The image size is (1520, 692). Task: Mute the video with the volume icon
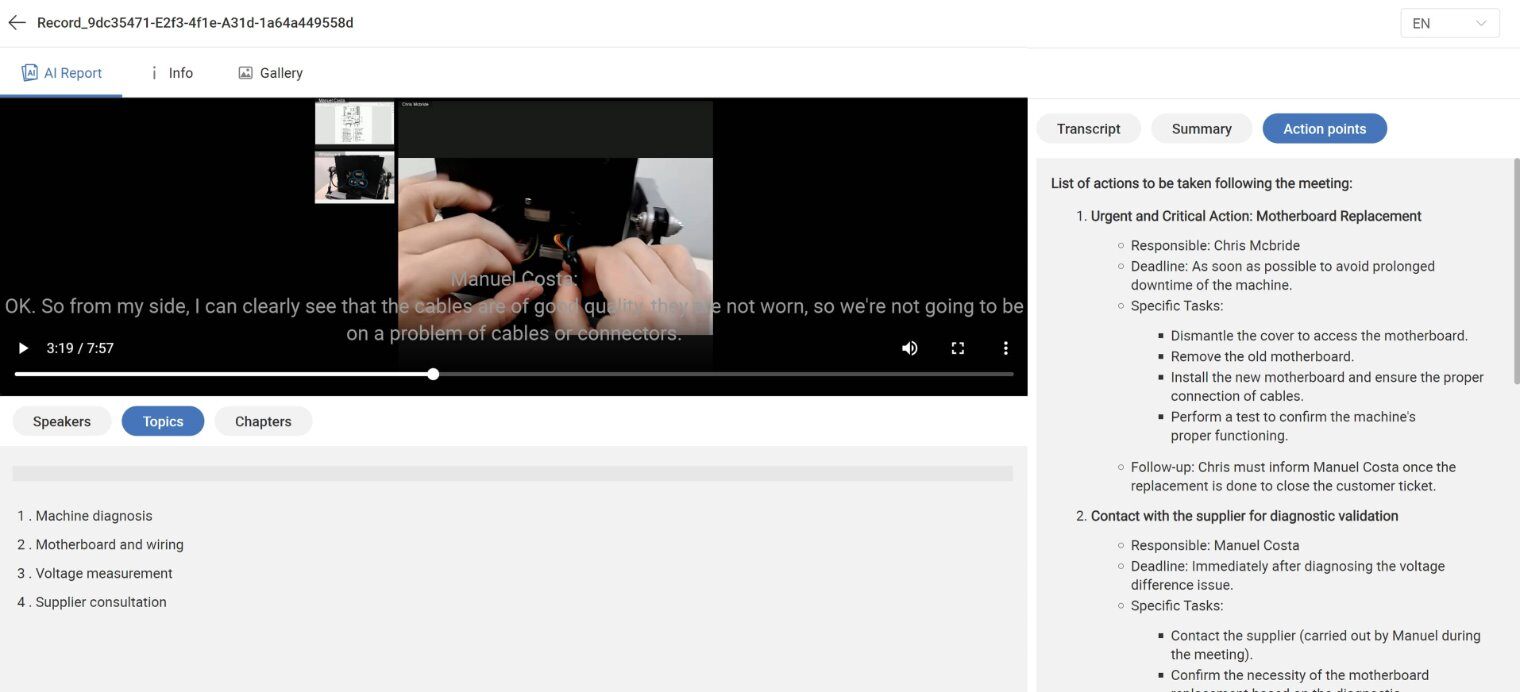click(909, 348)
